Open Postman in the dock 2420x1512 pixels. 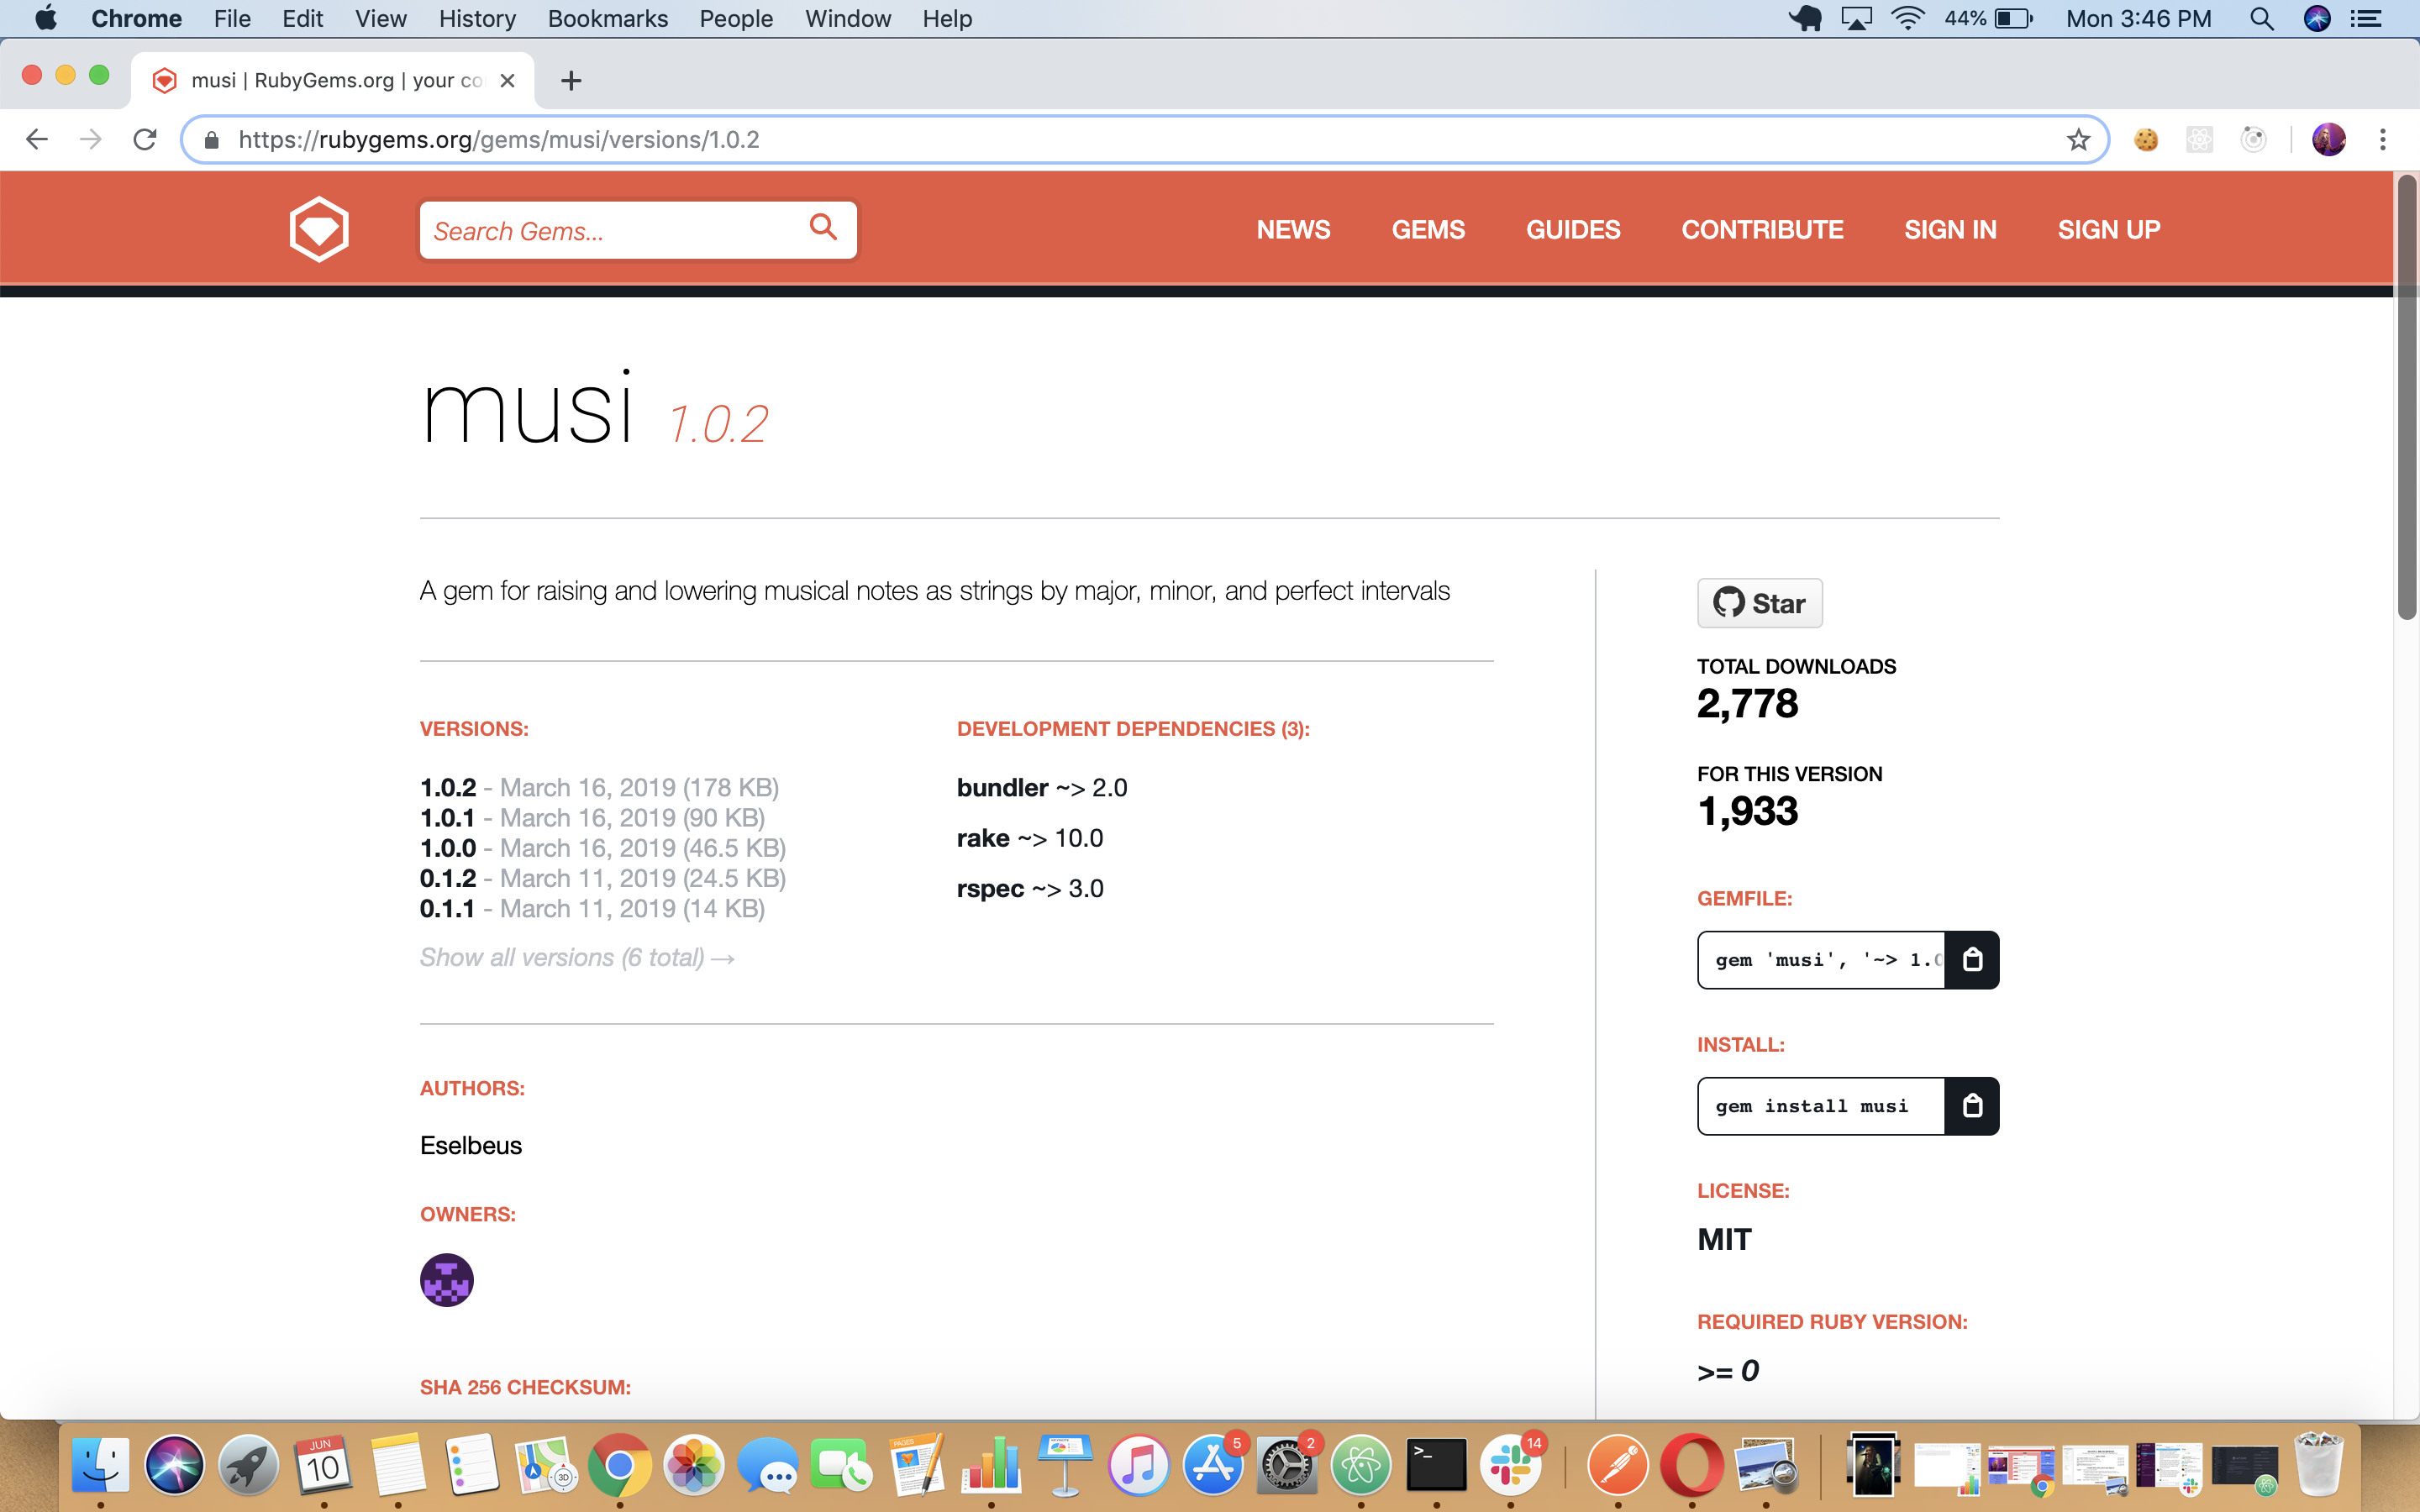tap(1618, 1466)
